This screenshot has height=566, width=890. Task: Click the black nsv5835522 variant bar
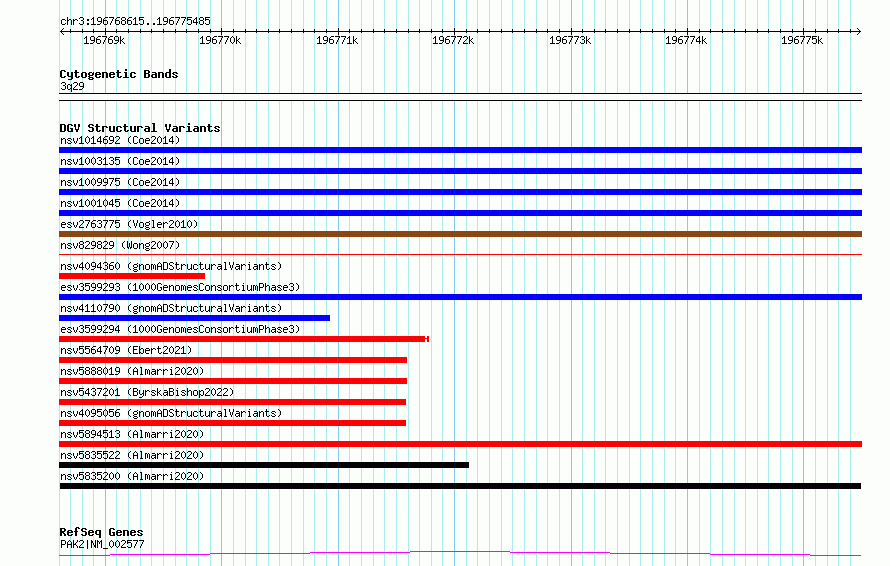click(x=264, y=465)
